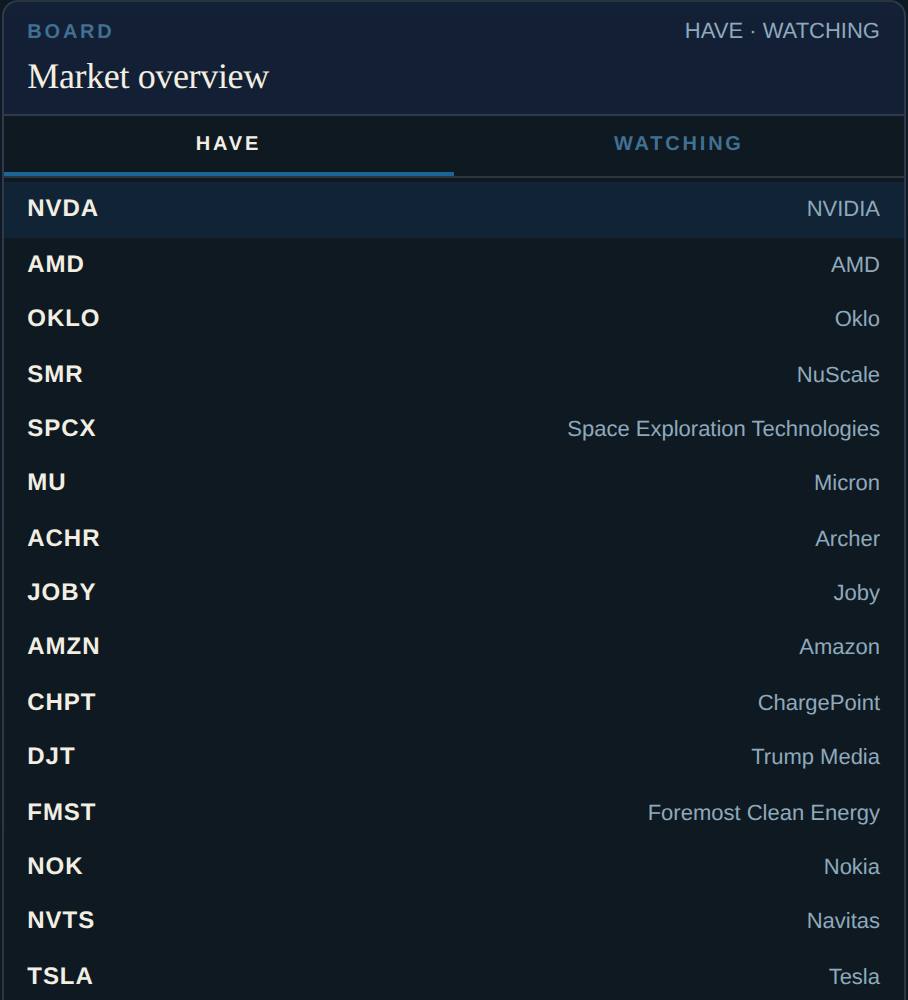Click the Market overview heading
This screenshot has height=1000, width=908.
tap(148, 77)
